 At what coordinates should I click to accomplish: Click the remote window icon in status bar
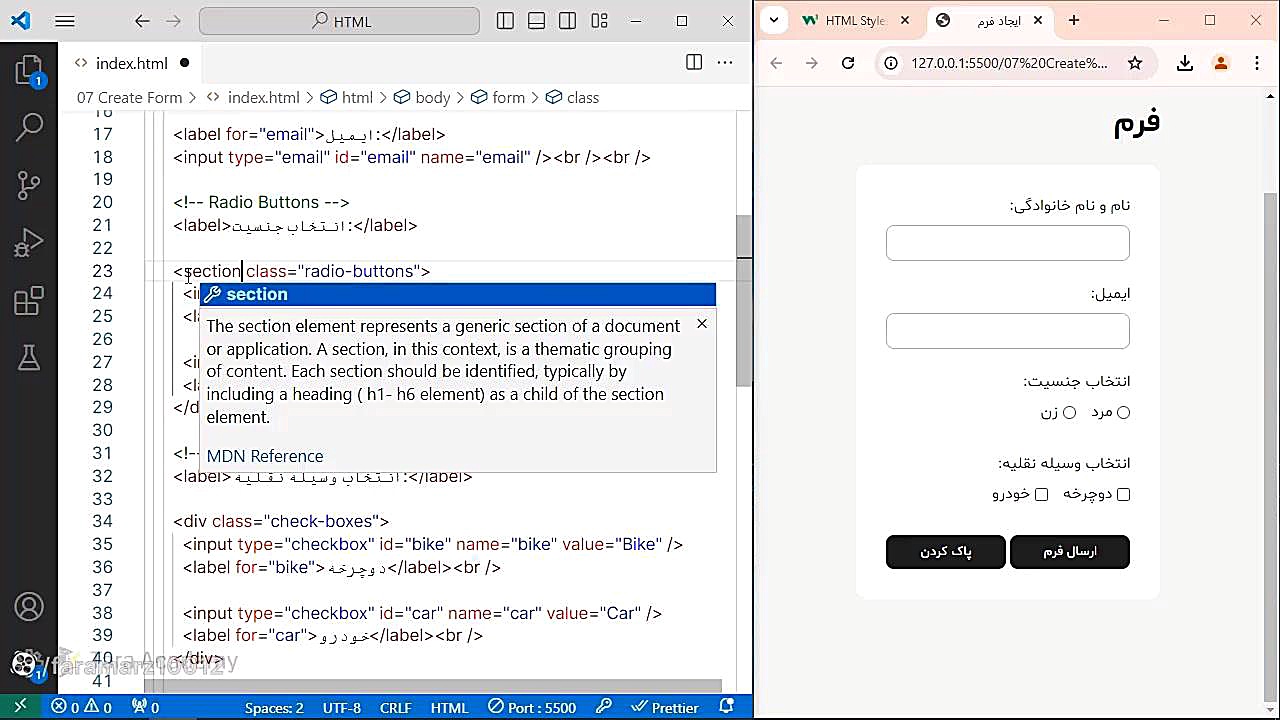coord(20,707)
